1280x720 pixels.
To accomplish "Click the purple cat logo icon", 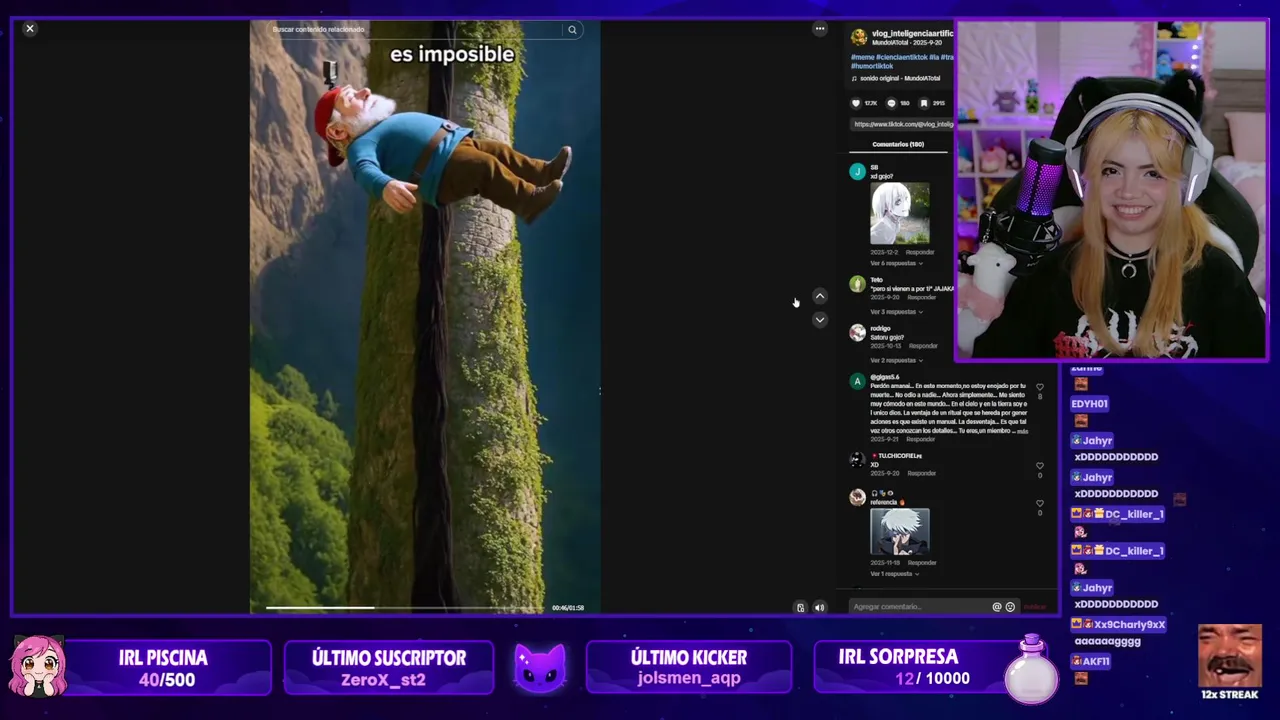I will 540,668.
